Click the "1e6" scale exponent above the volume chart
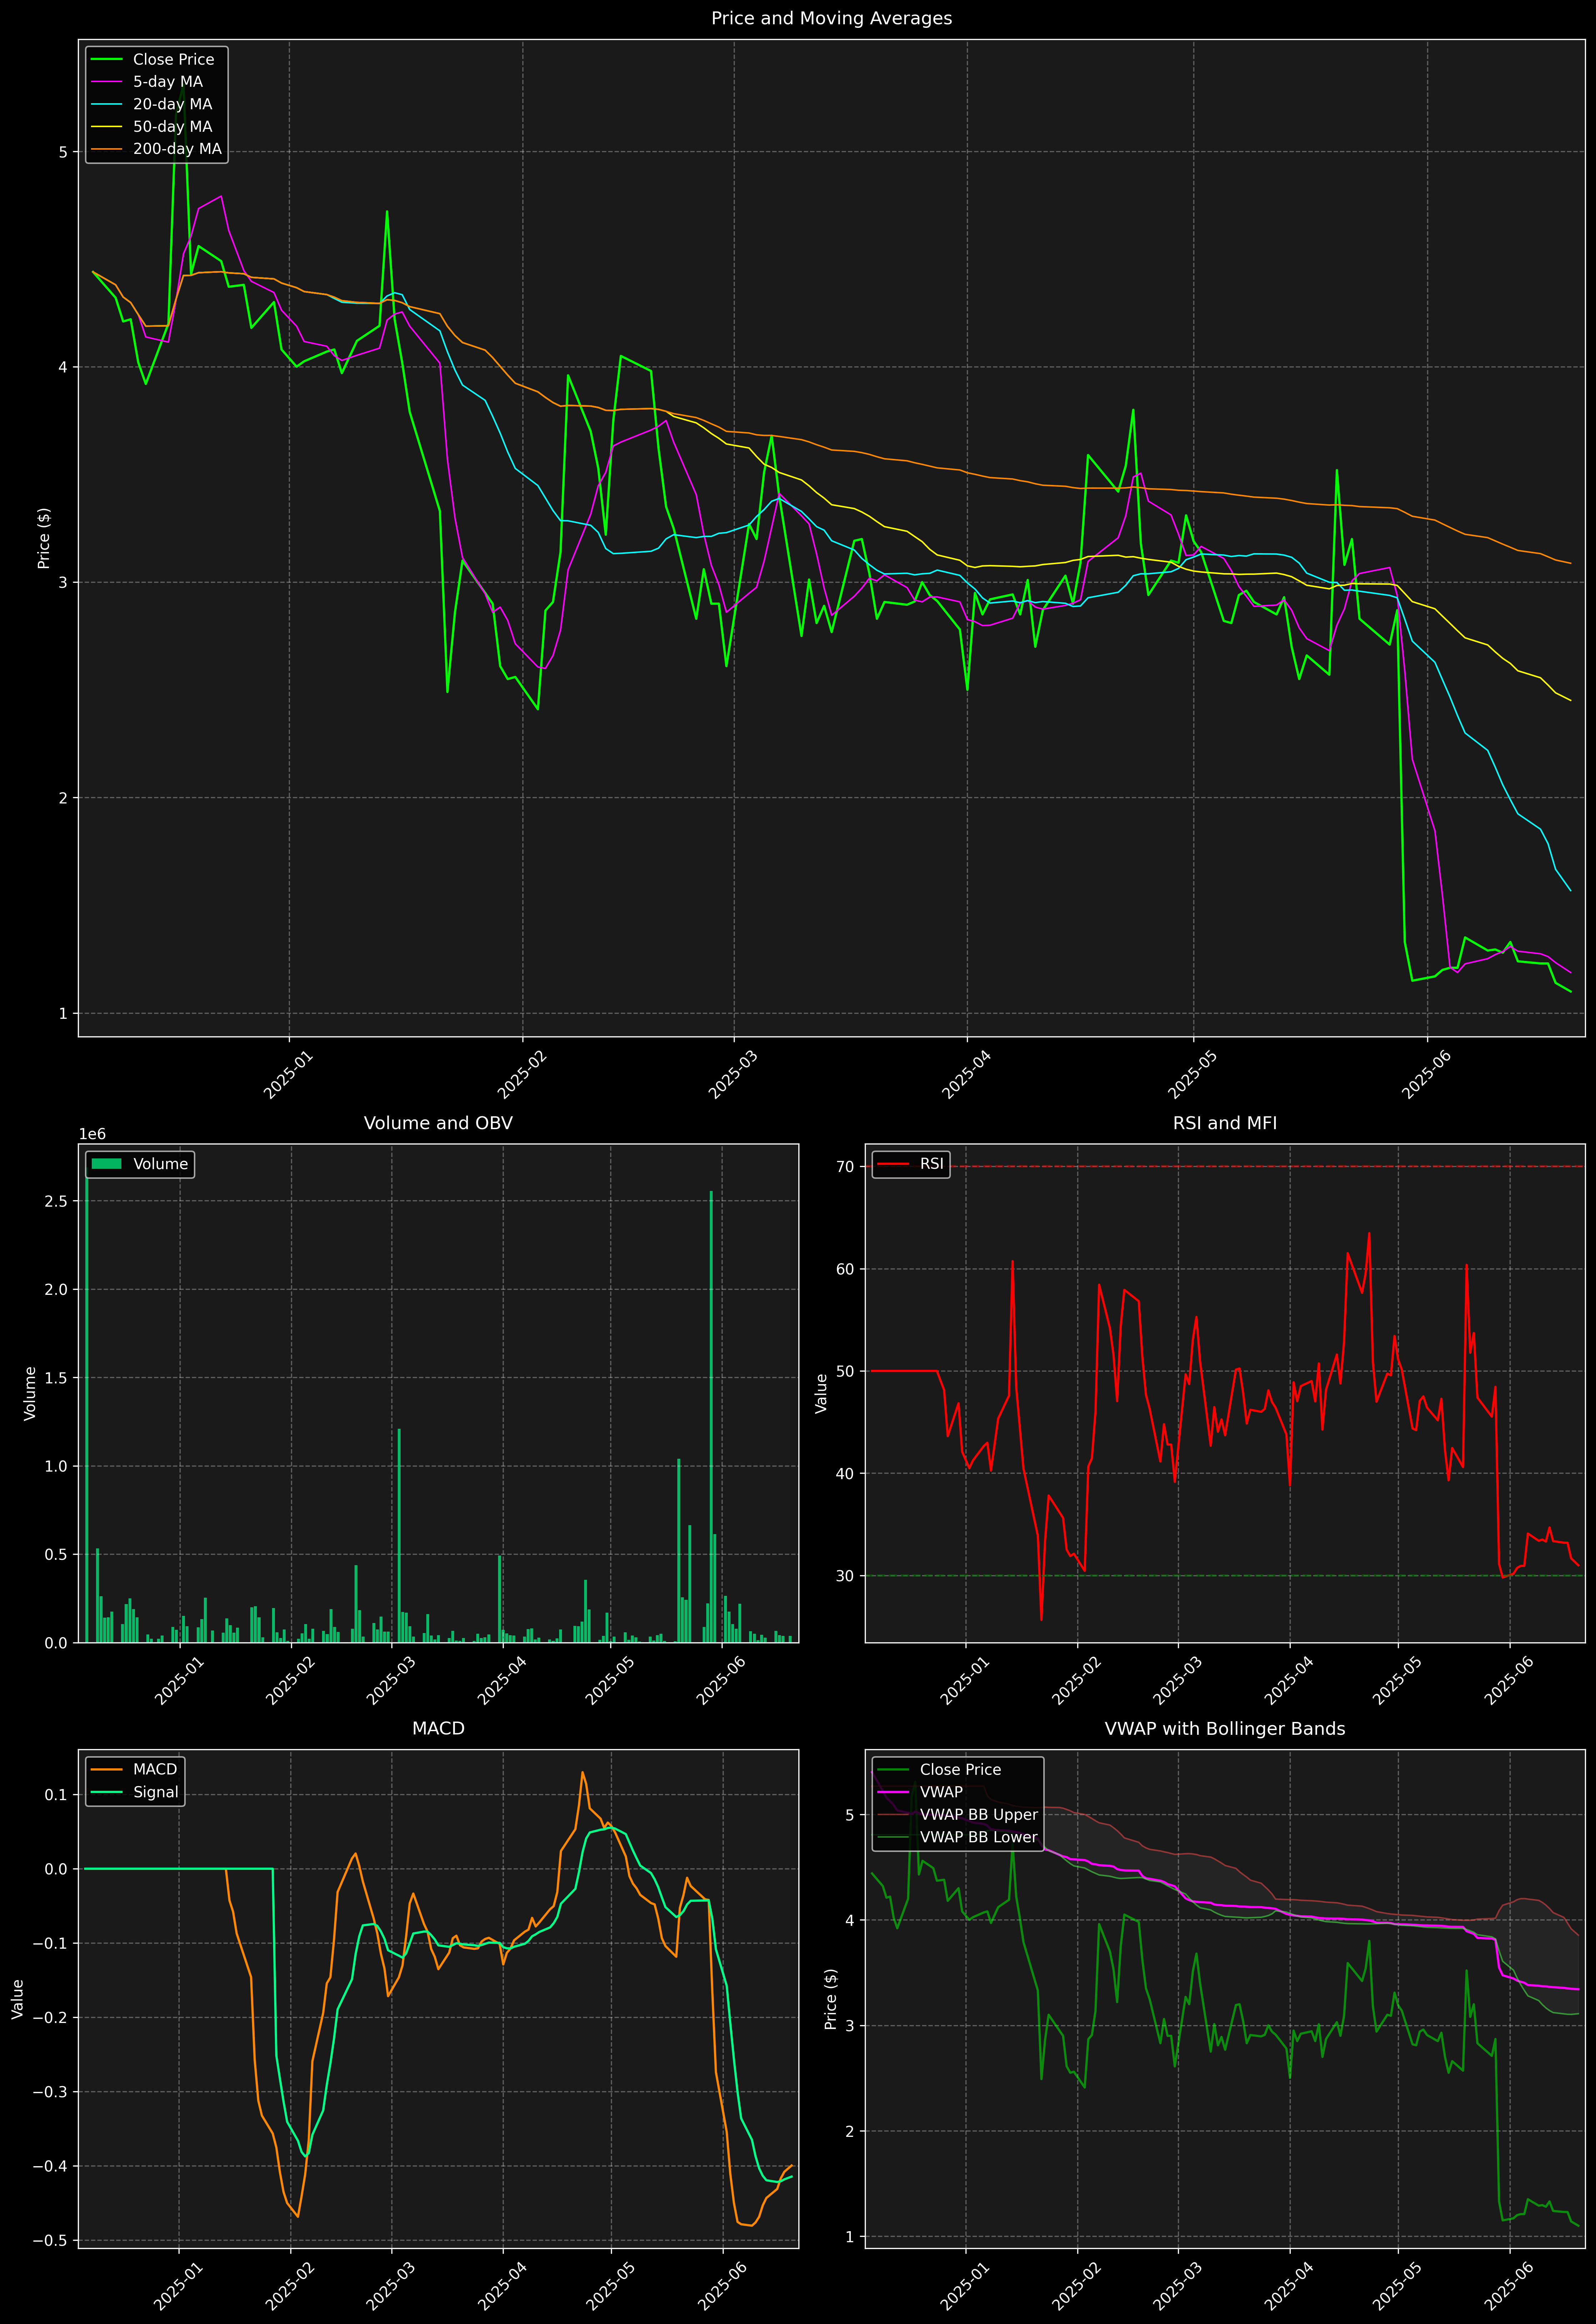The width and height of the screenshot is (1596, 2324). tap(92, 1134)
